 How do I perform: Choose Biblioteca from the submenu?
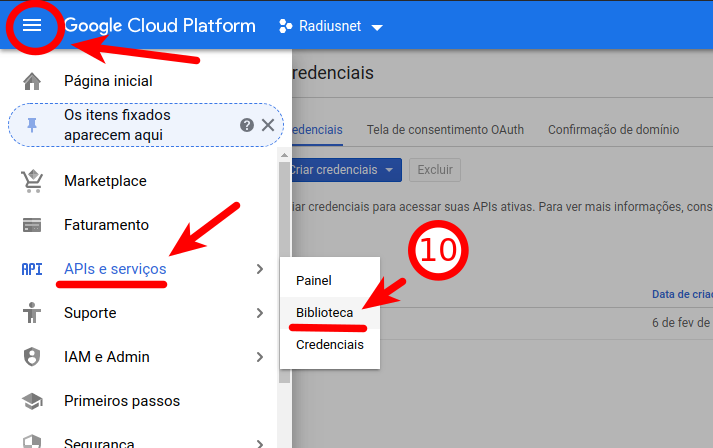[325, 313]
